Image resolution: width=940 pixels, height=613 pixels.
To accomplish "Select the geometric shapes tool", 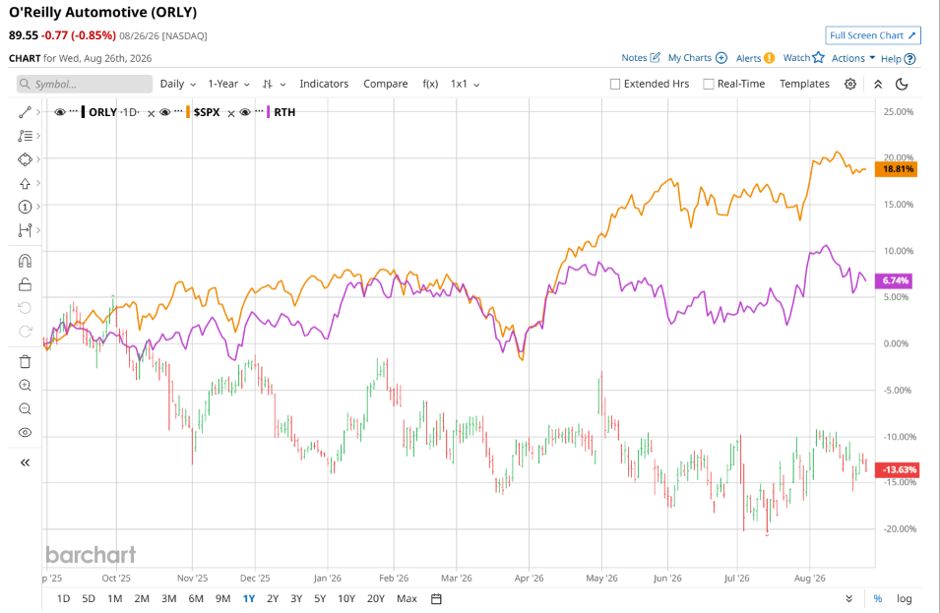I will click(25, 159).
